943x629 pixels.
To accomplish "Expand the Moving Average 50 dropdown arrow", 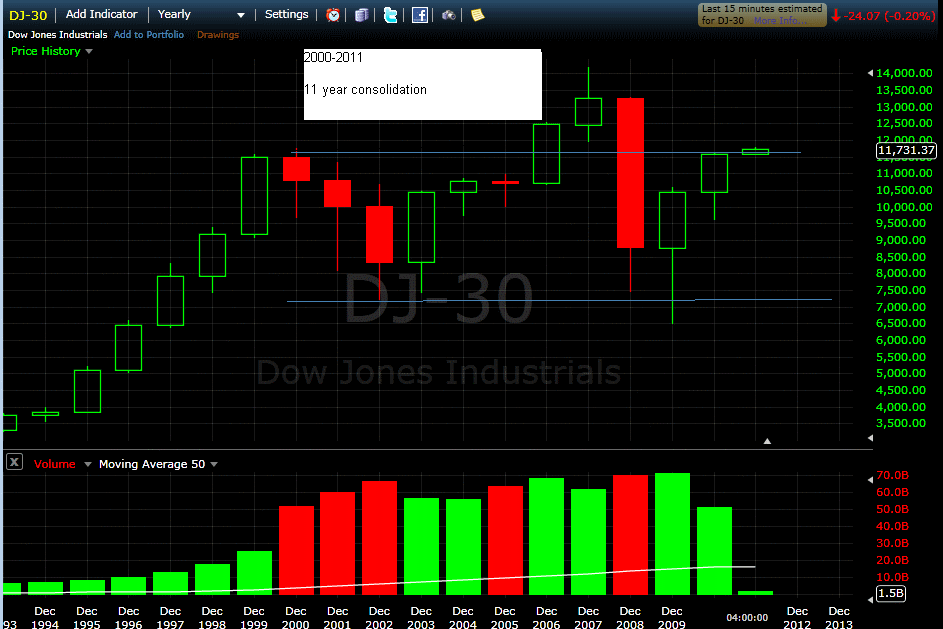I will point(214,464).
